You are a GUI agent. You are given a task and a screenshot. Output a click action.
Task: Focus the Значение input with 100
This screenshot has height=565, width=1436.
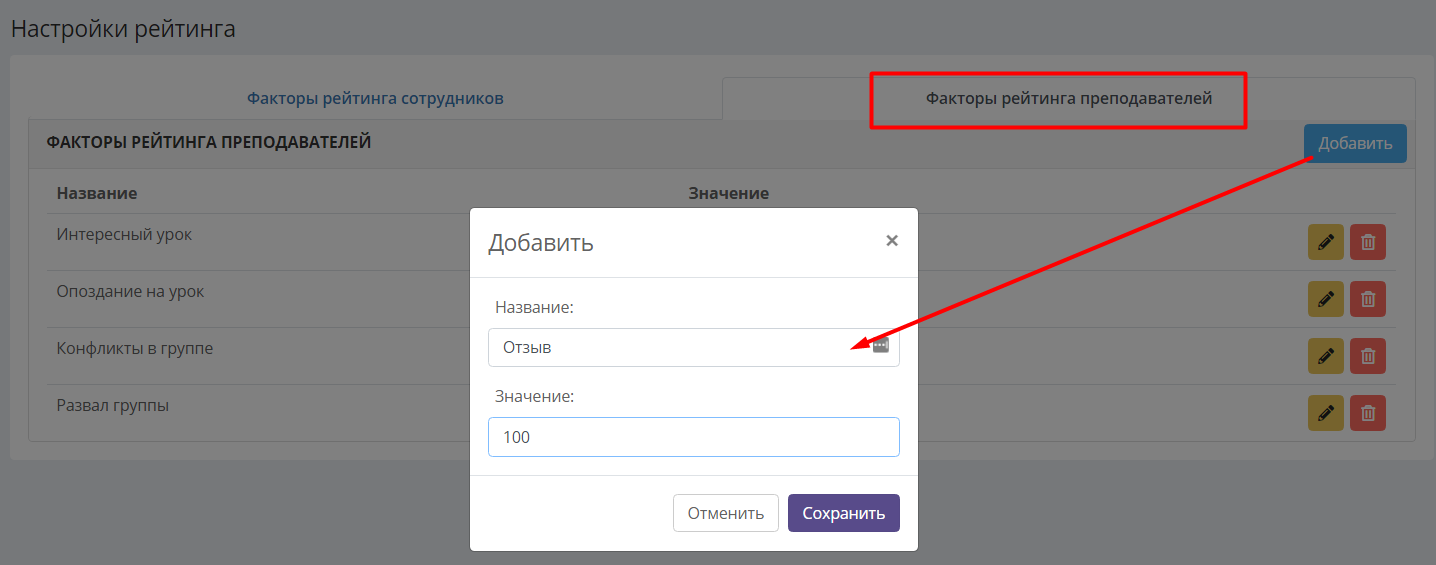coord(694,437)
